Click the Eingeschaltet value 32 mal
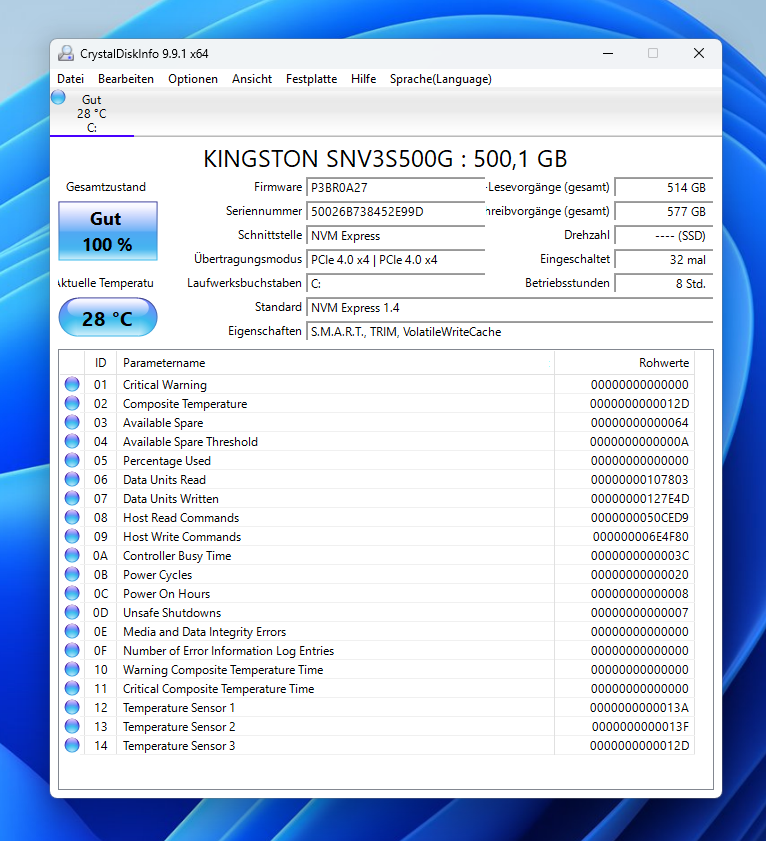 [664, 260]
